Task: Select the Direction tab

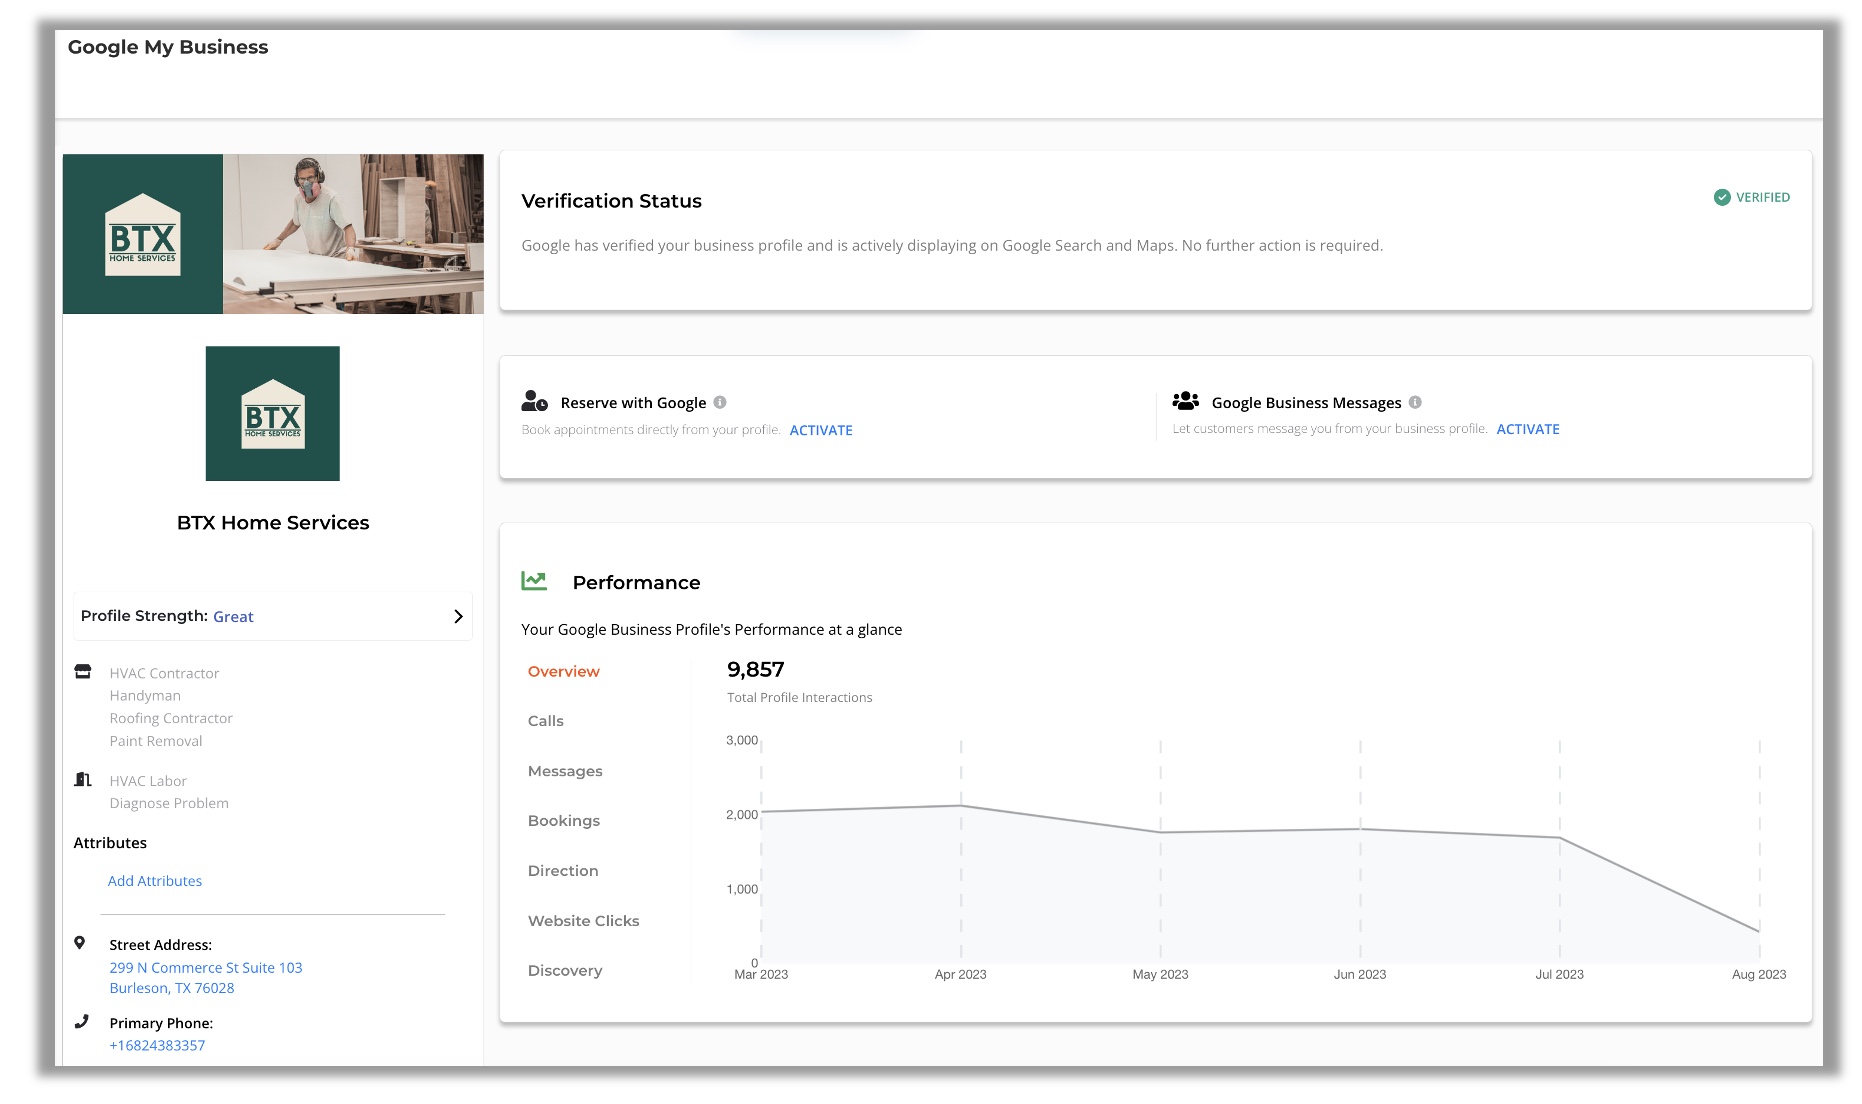Action: pos(563,871)
